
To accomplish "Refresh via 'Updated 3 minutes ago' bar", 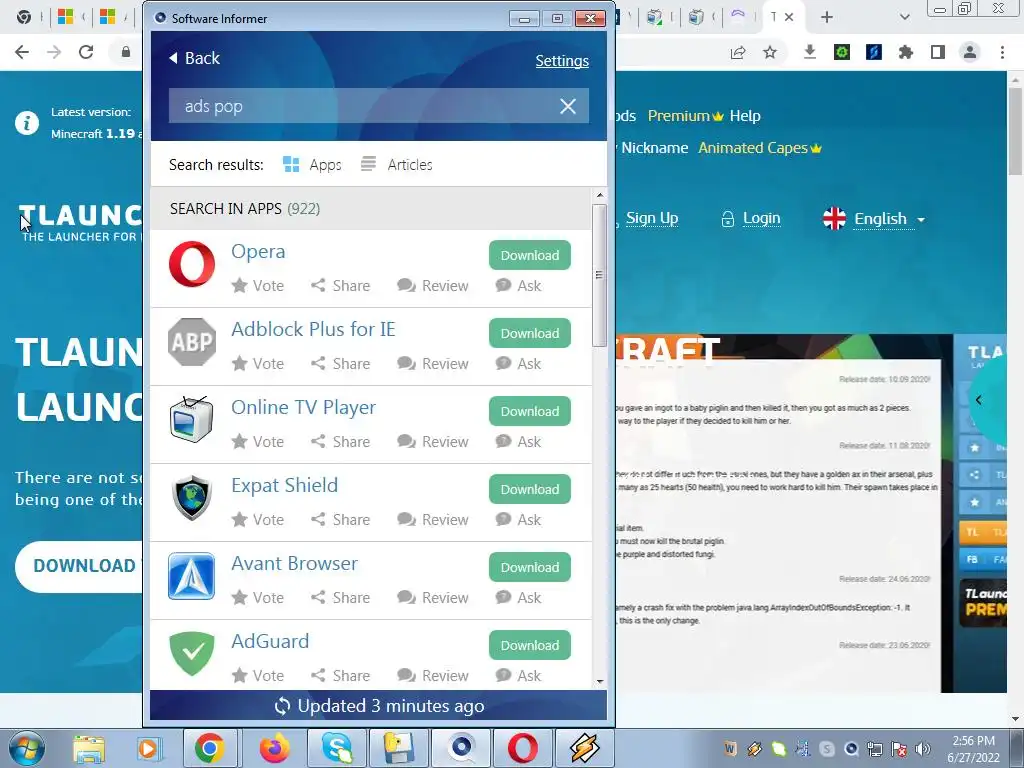I will [379, 706].
